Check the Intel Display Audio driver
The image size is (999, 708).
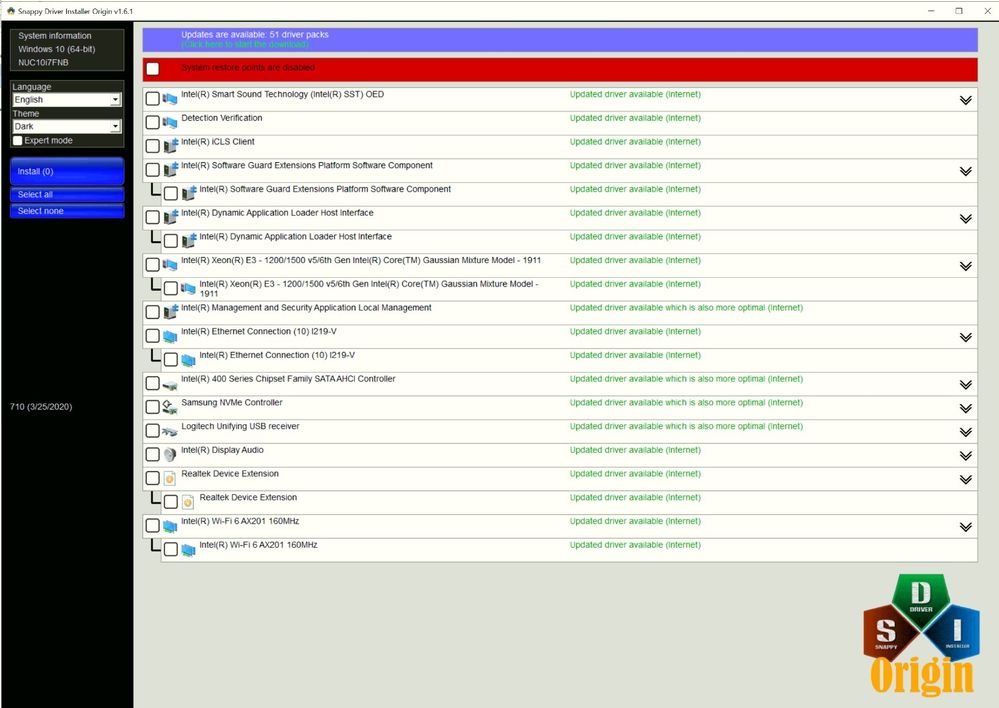point(153,454)
